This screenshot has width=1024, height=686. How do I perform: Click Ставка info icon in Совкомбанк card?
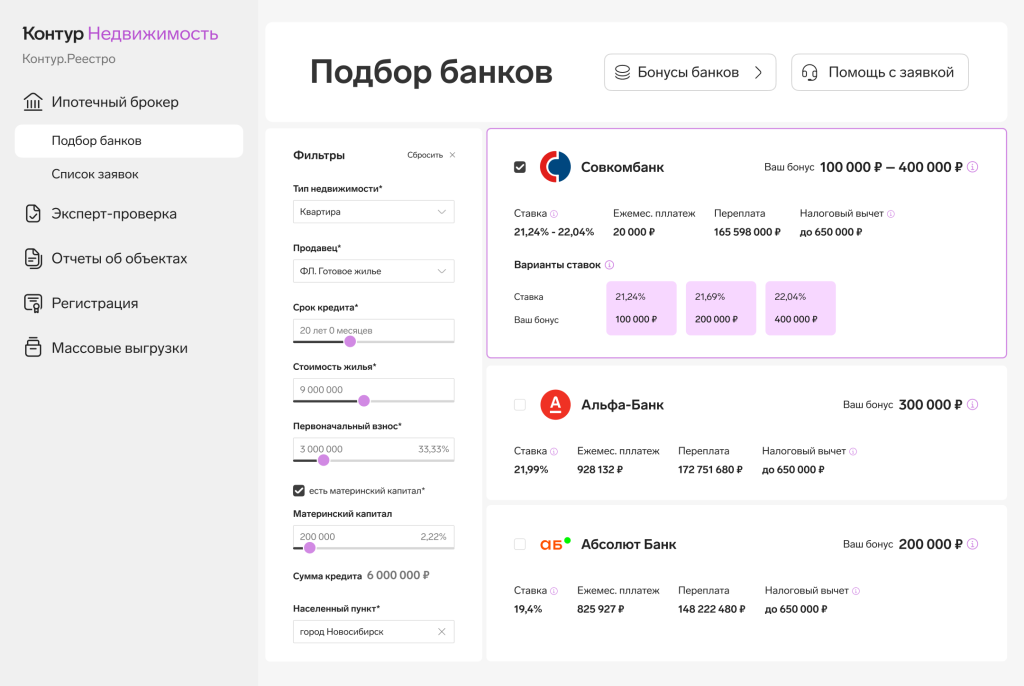tap(554, 214)
